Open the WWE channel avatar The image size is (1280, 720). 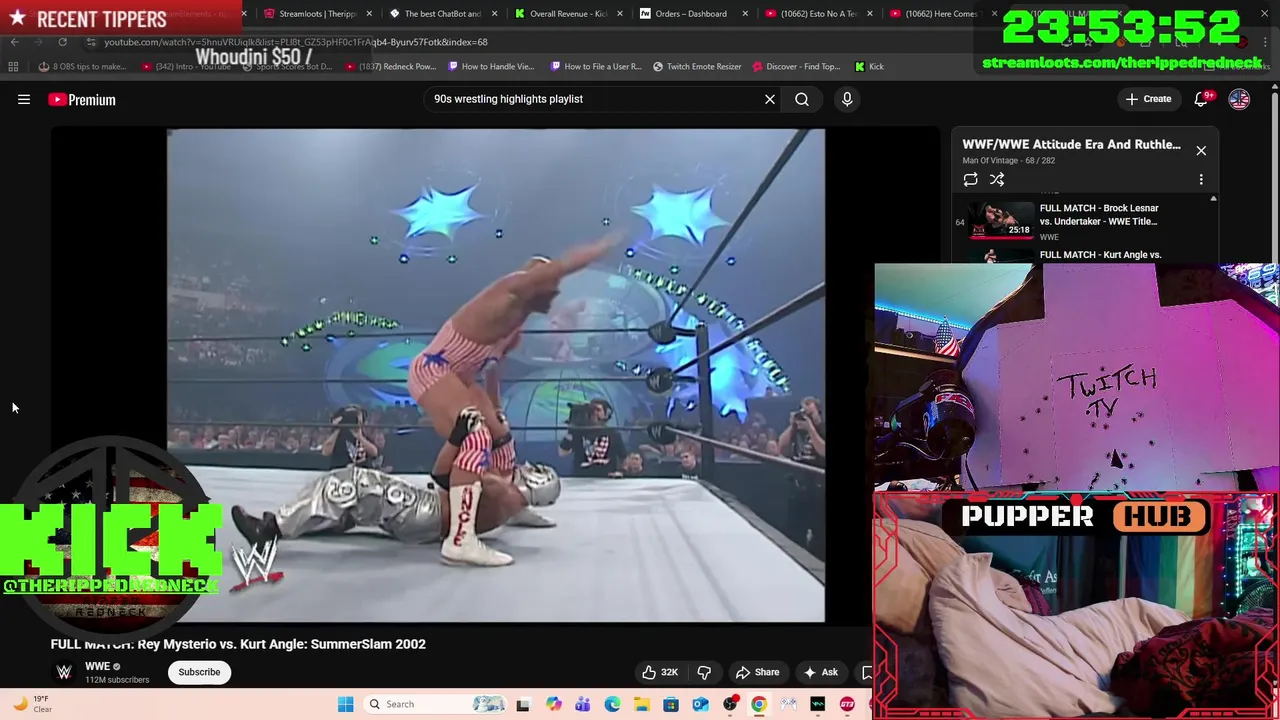64,672
